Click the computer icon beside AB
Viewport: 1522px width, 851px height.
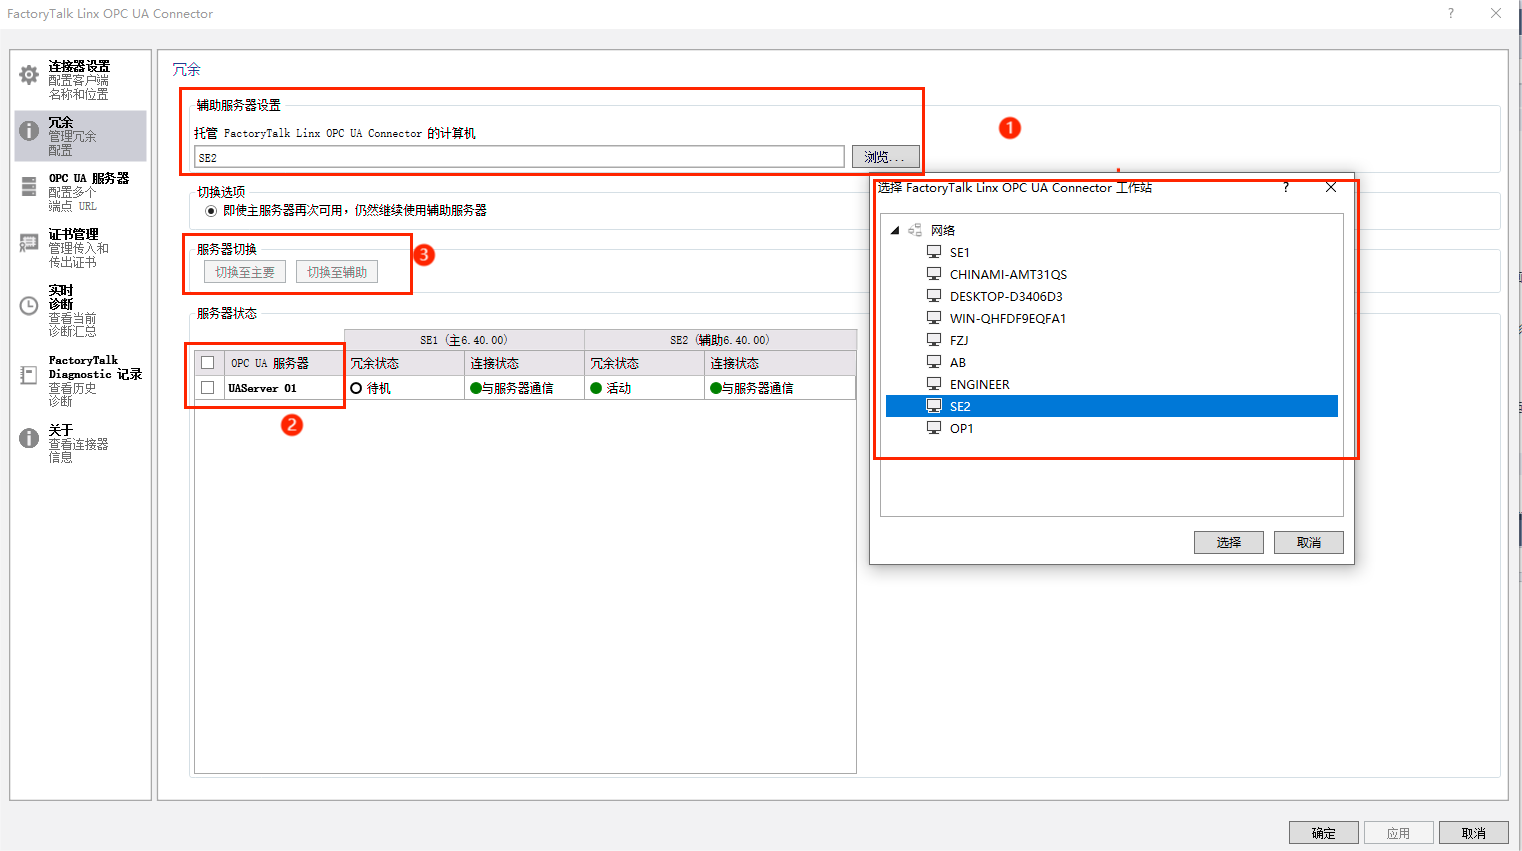coord(934,362)
